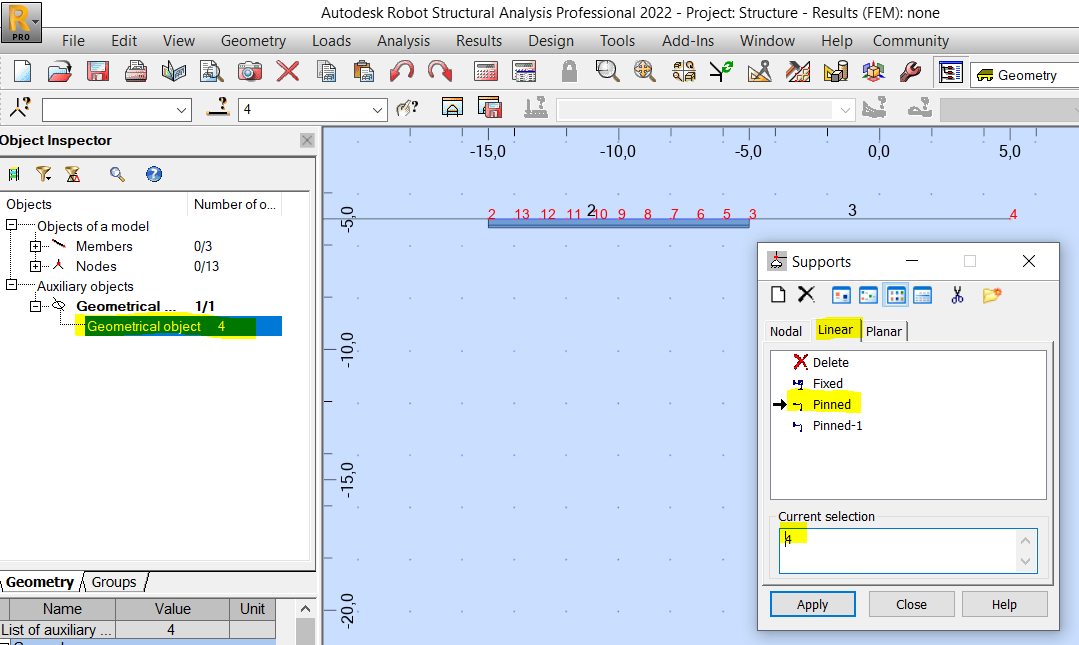This screenshot has width=1079, height=645.
Task: Click inside the Current selection field
Action: click(x=900, y=550)
